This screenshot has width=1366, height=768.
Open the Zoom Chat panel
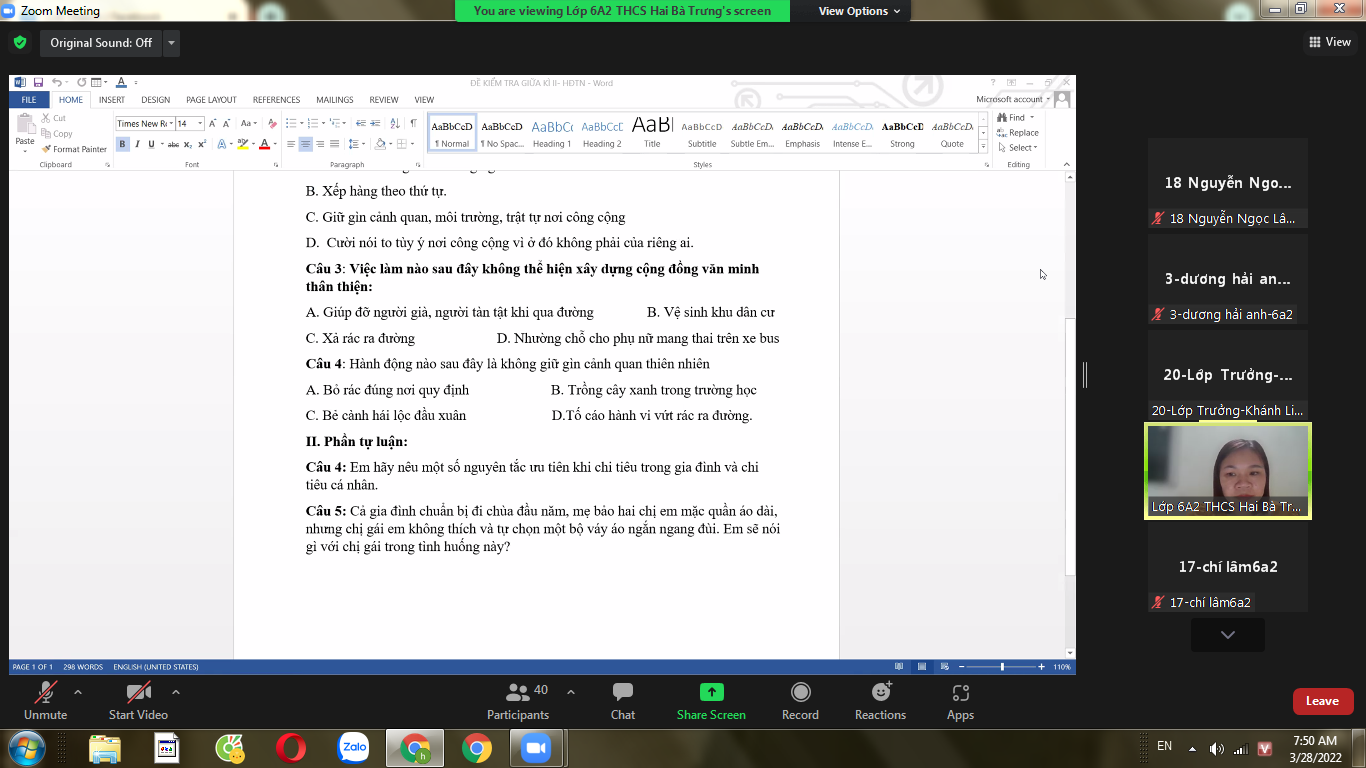623,700
